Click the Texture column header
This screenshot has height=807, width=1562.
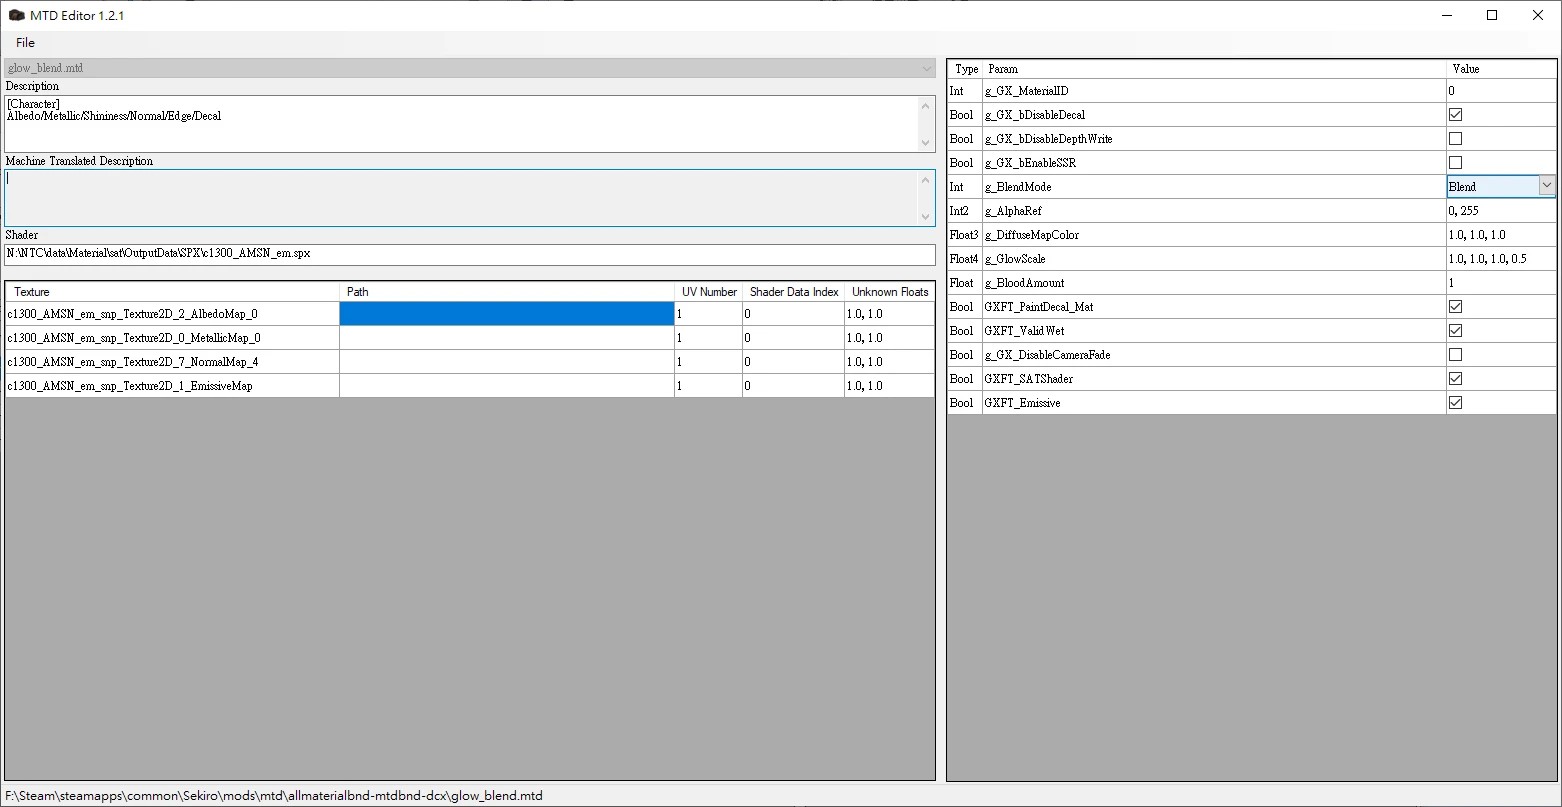pyautogui.click(x=172, y=292)
